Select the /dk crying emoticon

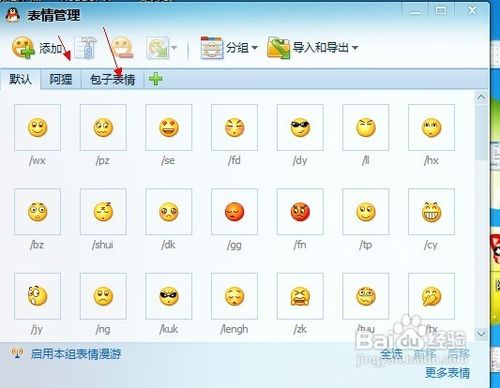(x=169, y=212)
